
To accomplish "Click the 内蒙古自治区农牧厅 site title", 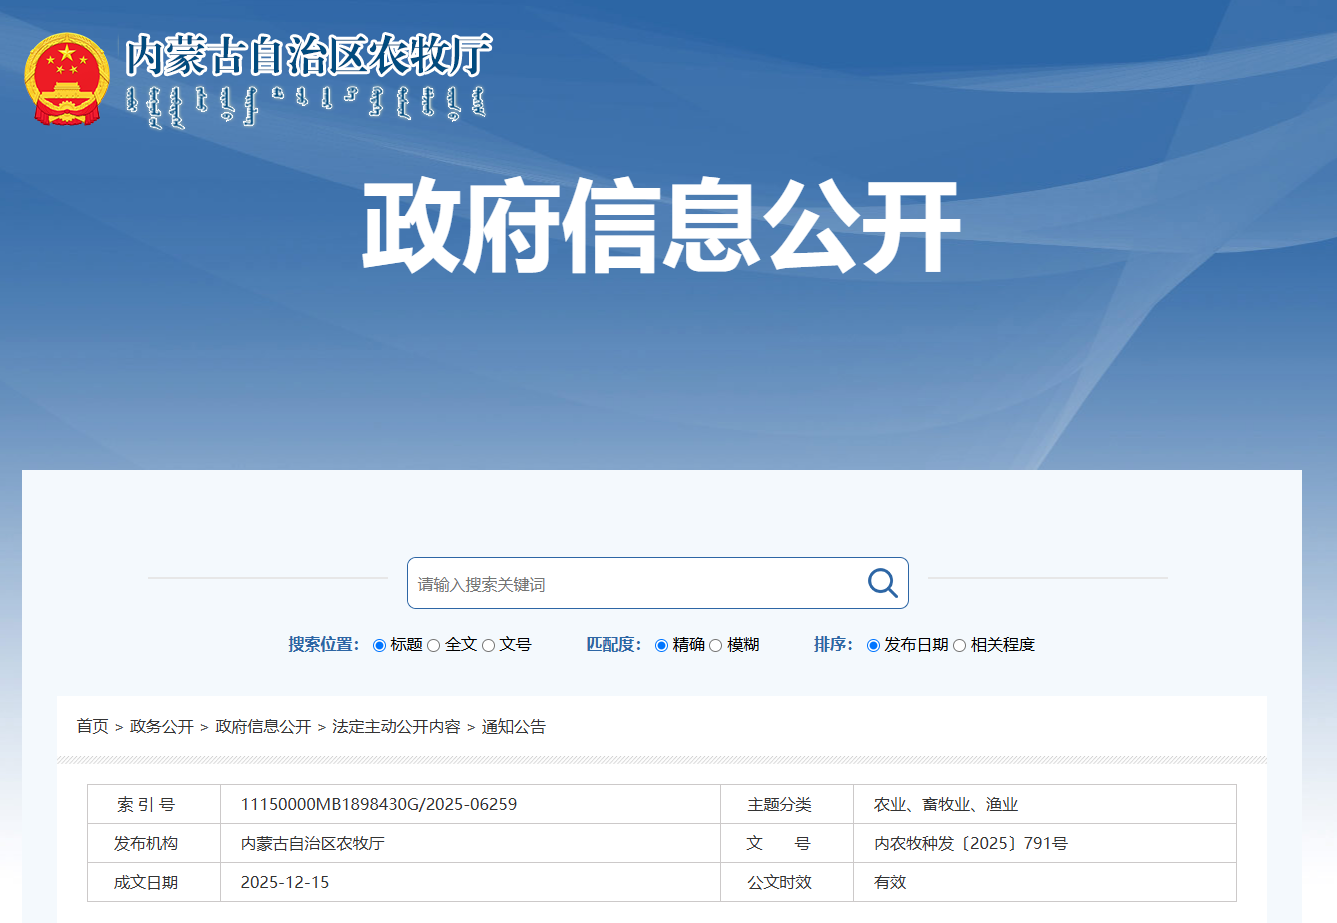I will 308,55.
